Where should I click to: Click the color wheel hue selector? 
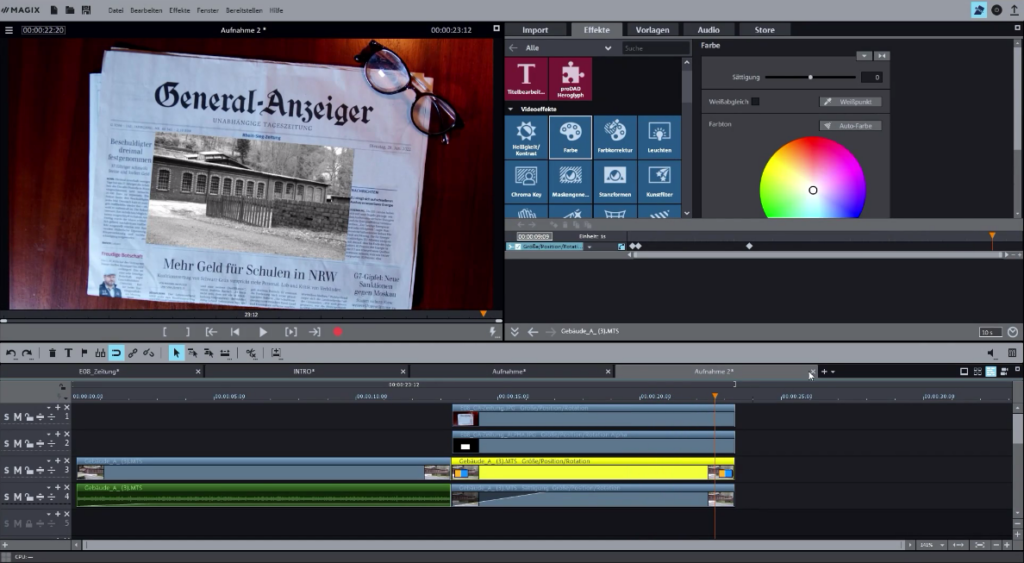click(x=813, y=190)
